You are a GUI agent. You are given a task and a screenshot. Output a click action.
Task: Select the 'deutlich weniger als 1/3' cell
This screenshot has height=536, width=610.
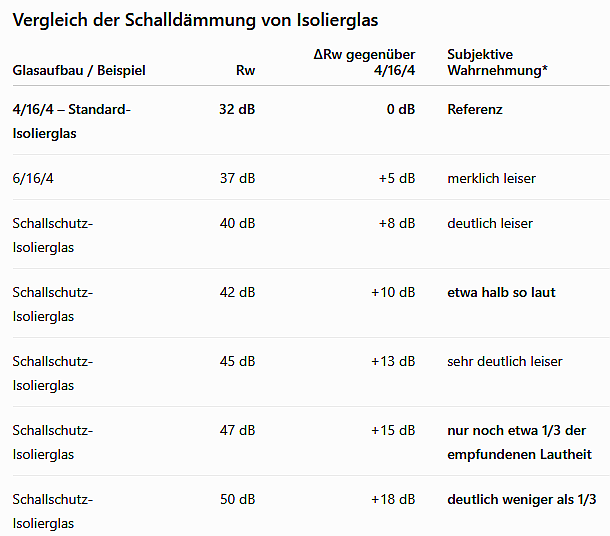pyautogui.click(x=522, y=499)
